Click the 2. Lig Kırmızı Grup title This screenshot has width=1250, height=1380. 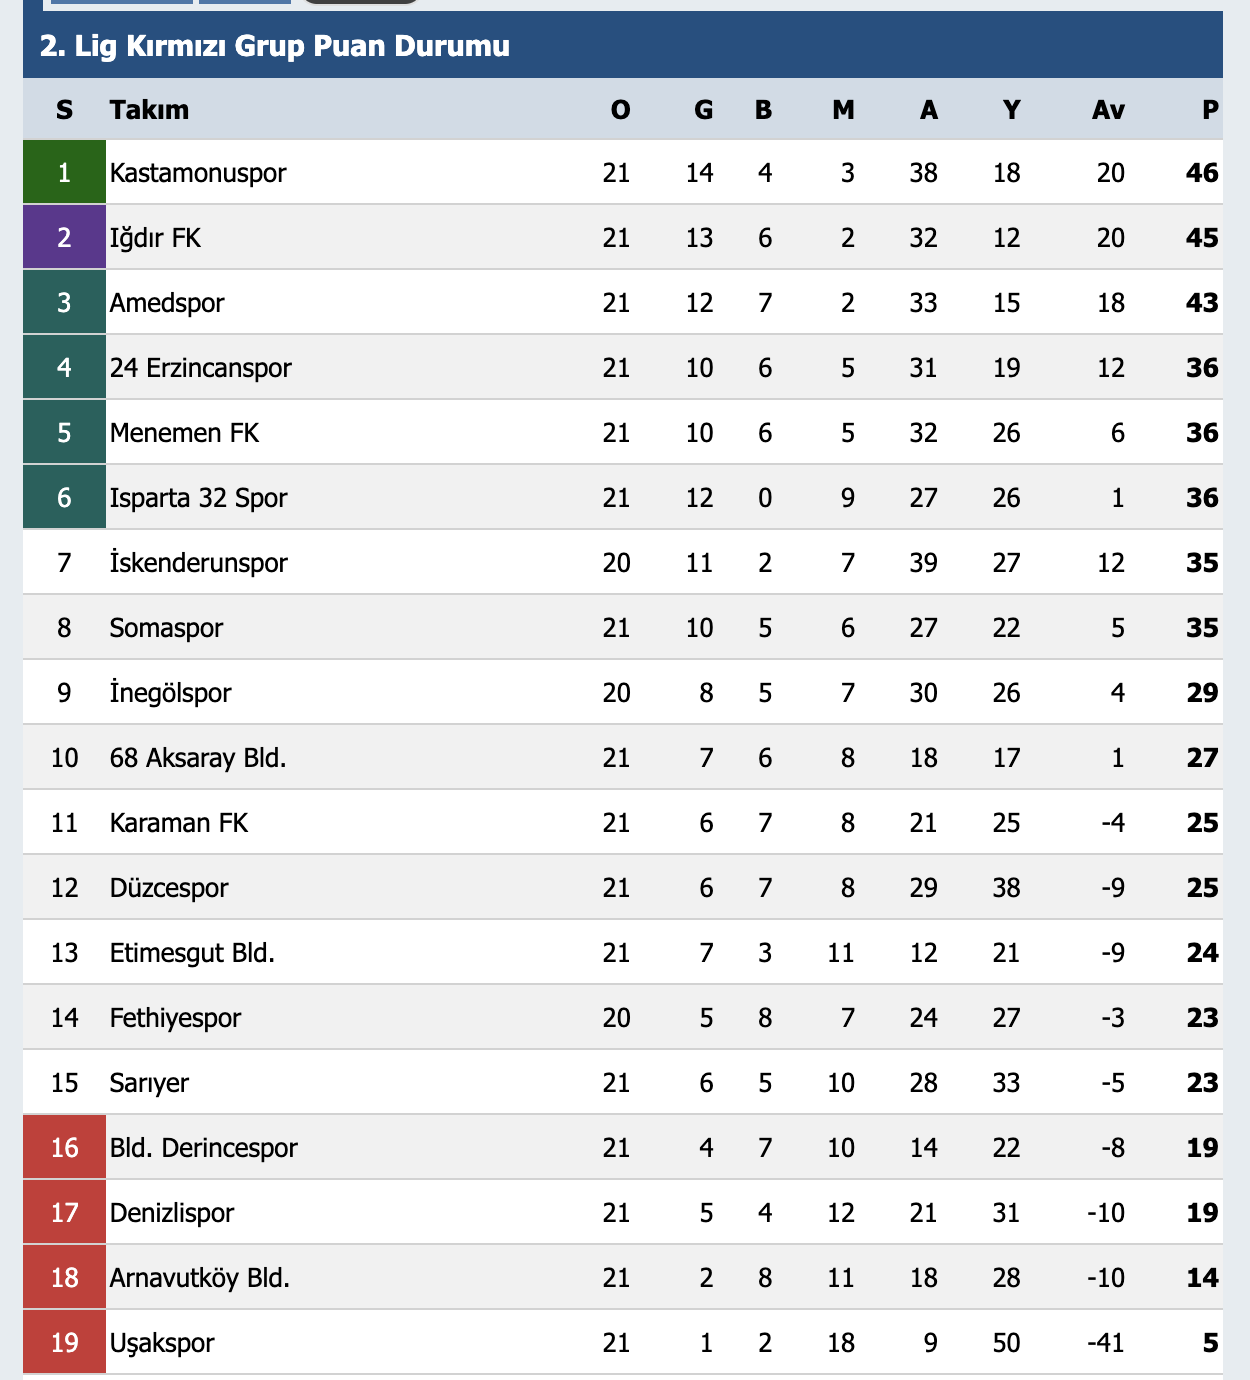275,46
